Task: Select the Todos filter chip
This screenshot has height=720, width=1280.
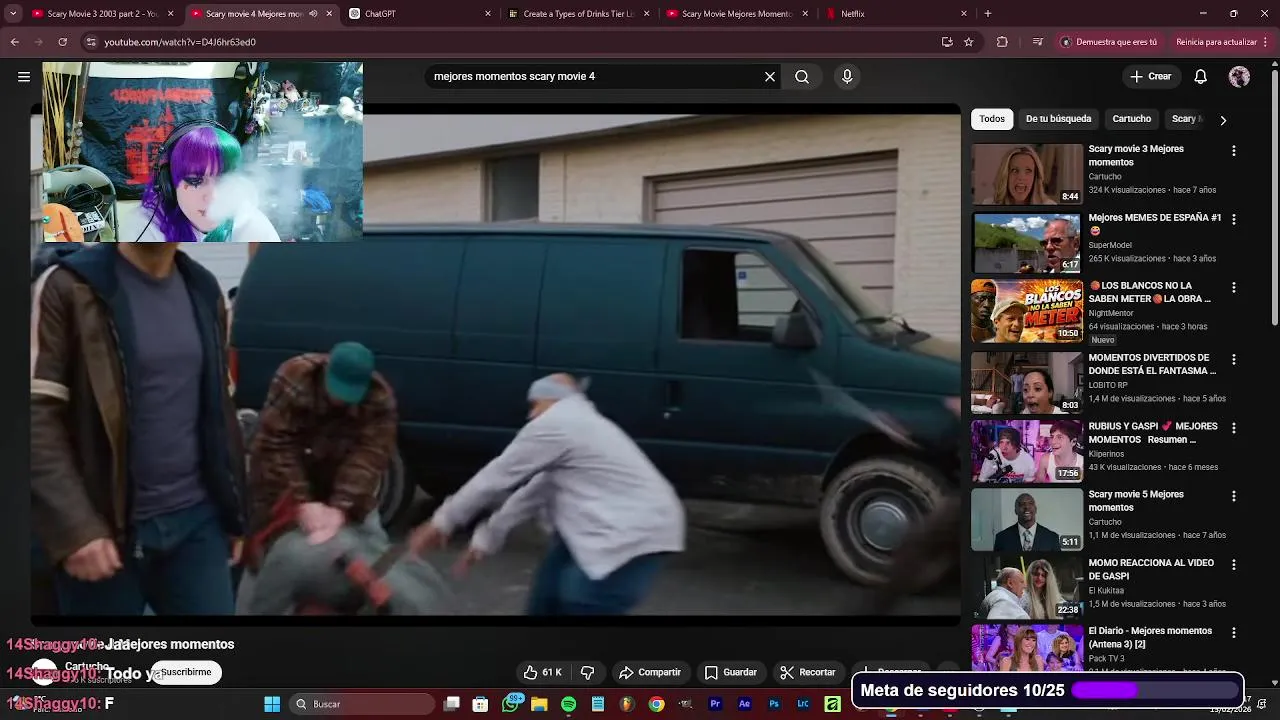Action: click(x=992, y=119)
